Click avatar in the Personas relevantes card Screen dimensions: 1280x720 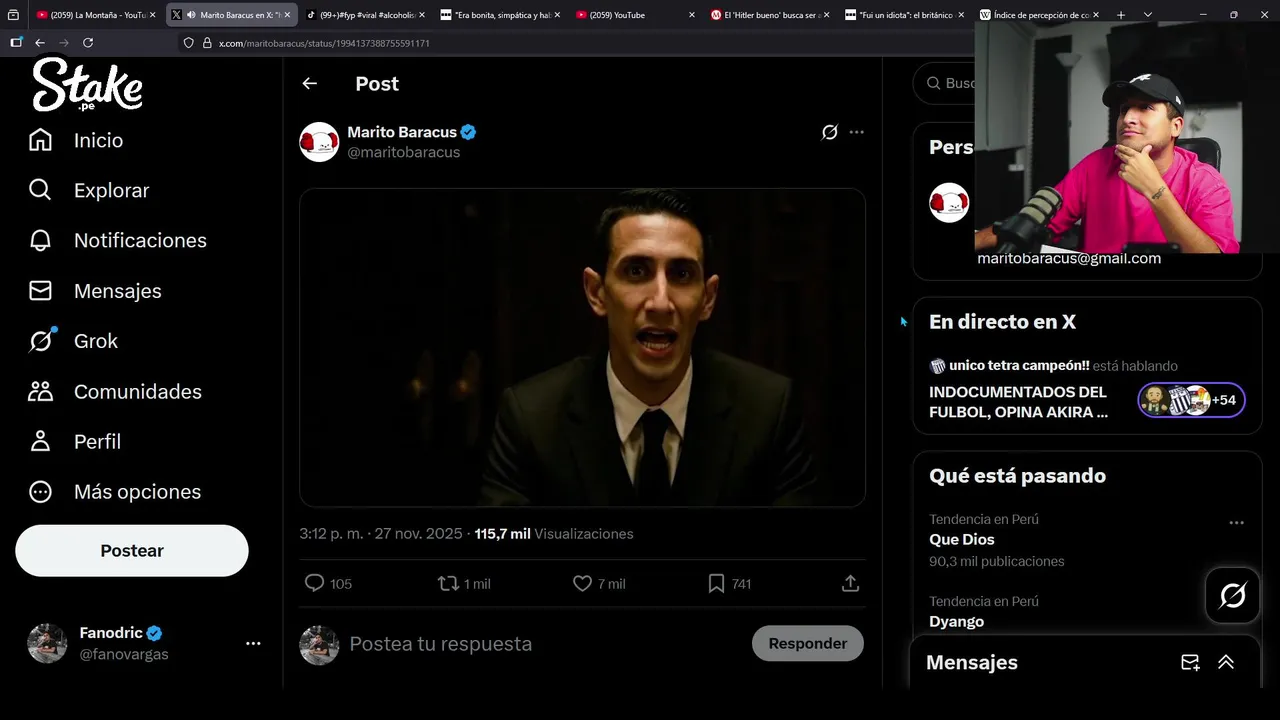point(949,203)
